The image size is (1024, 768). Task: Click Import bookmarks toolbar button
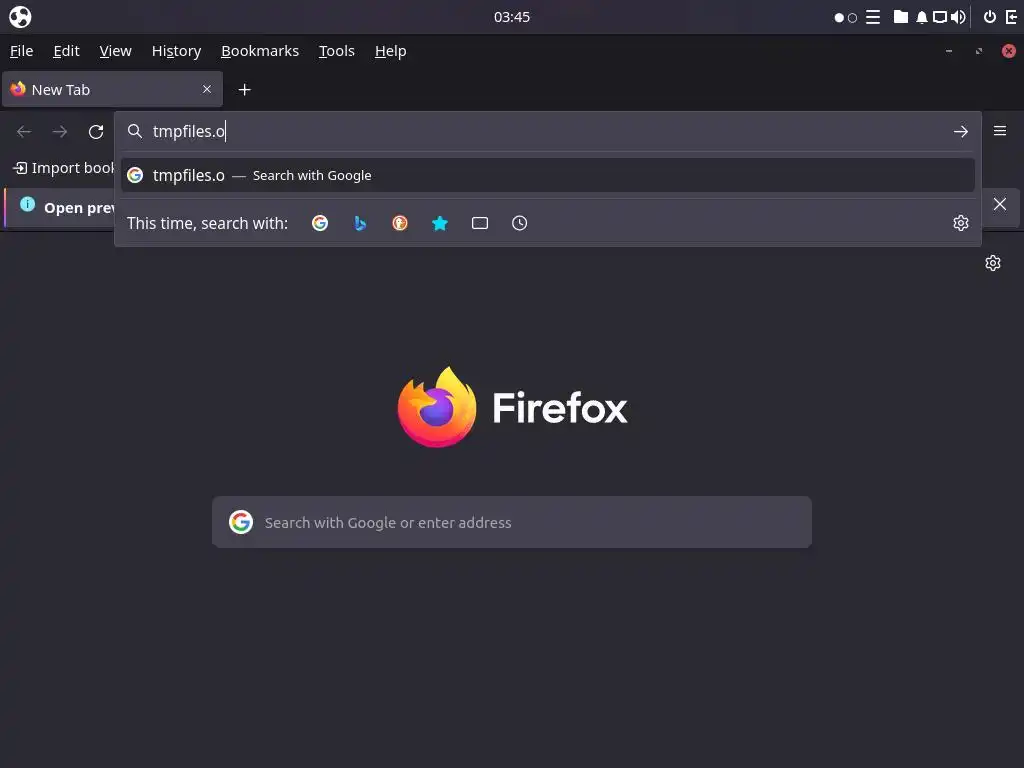63,168
